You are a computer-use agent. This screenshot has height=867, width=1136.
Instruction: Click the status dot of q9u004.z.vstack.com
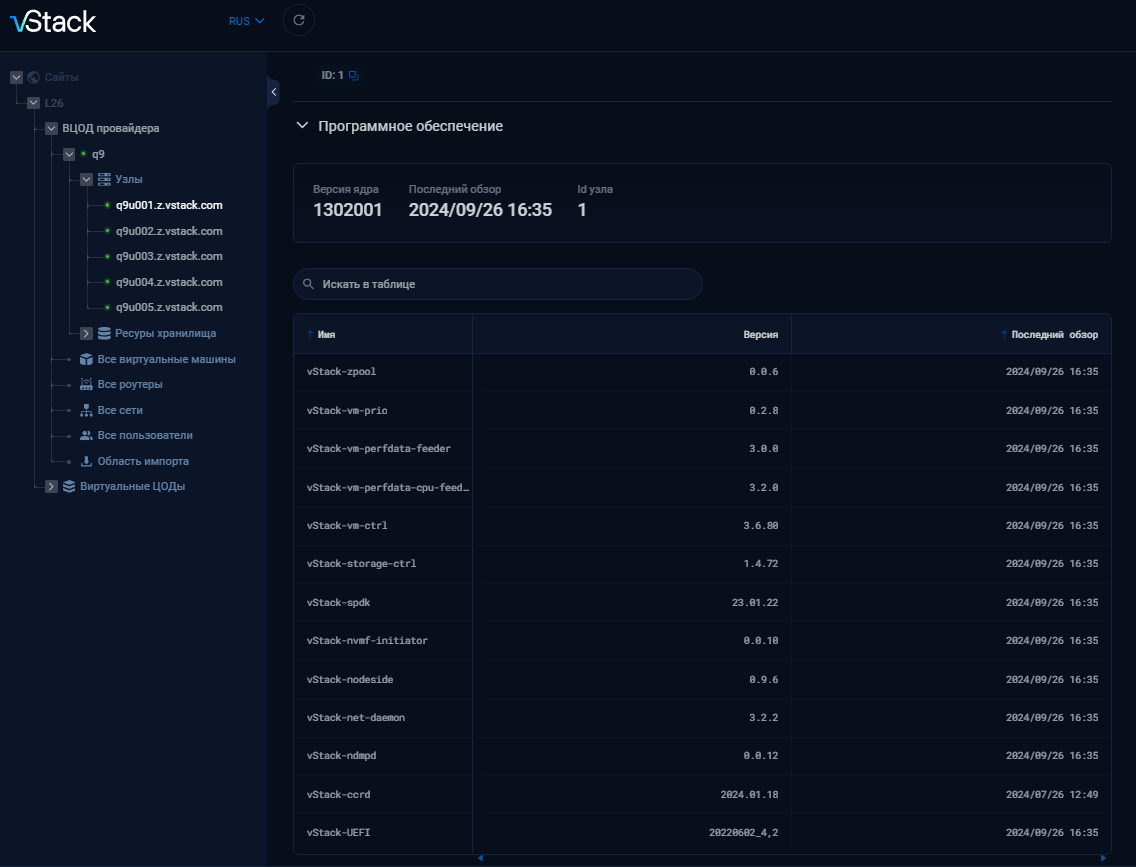coord(107,282)
